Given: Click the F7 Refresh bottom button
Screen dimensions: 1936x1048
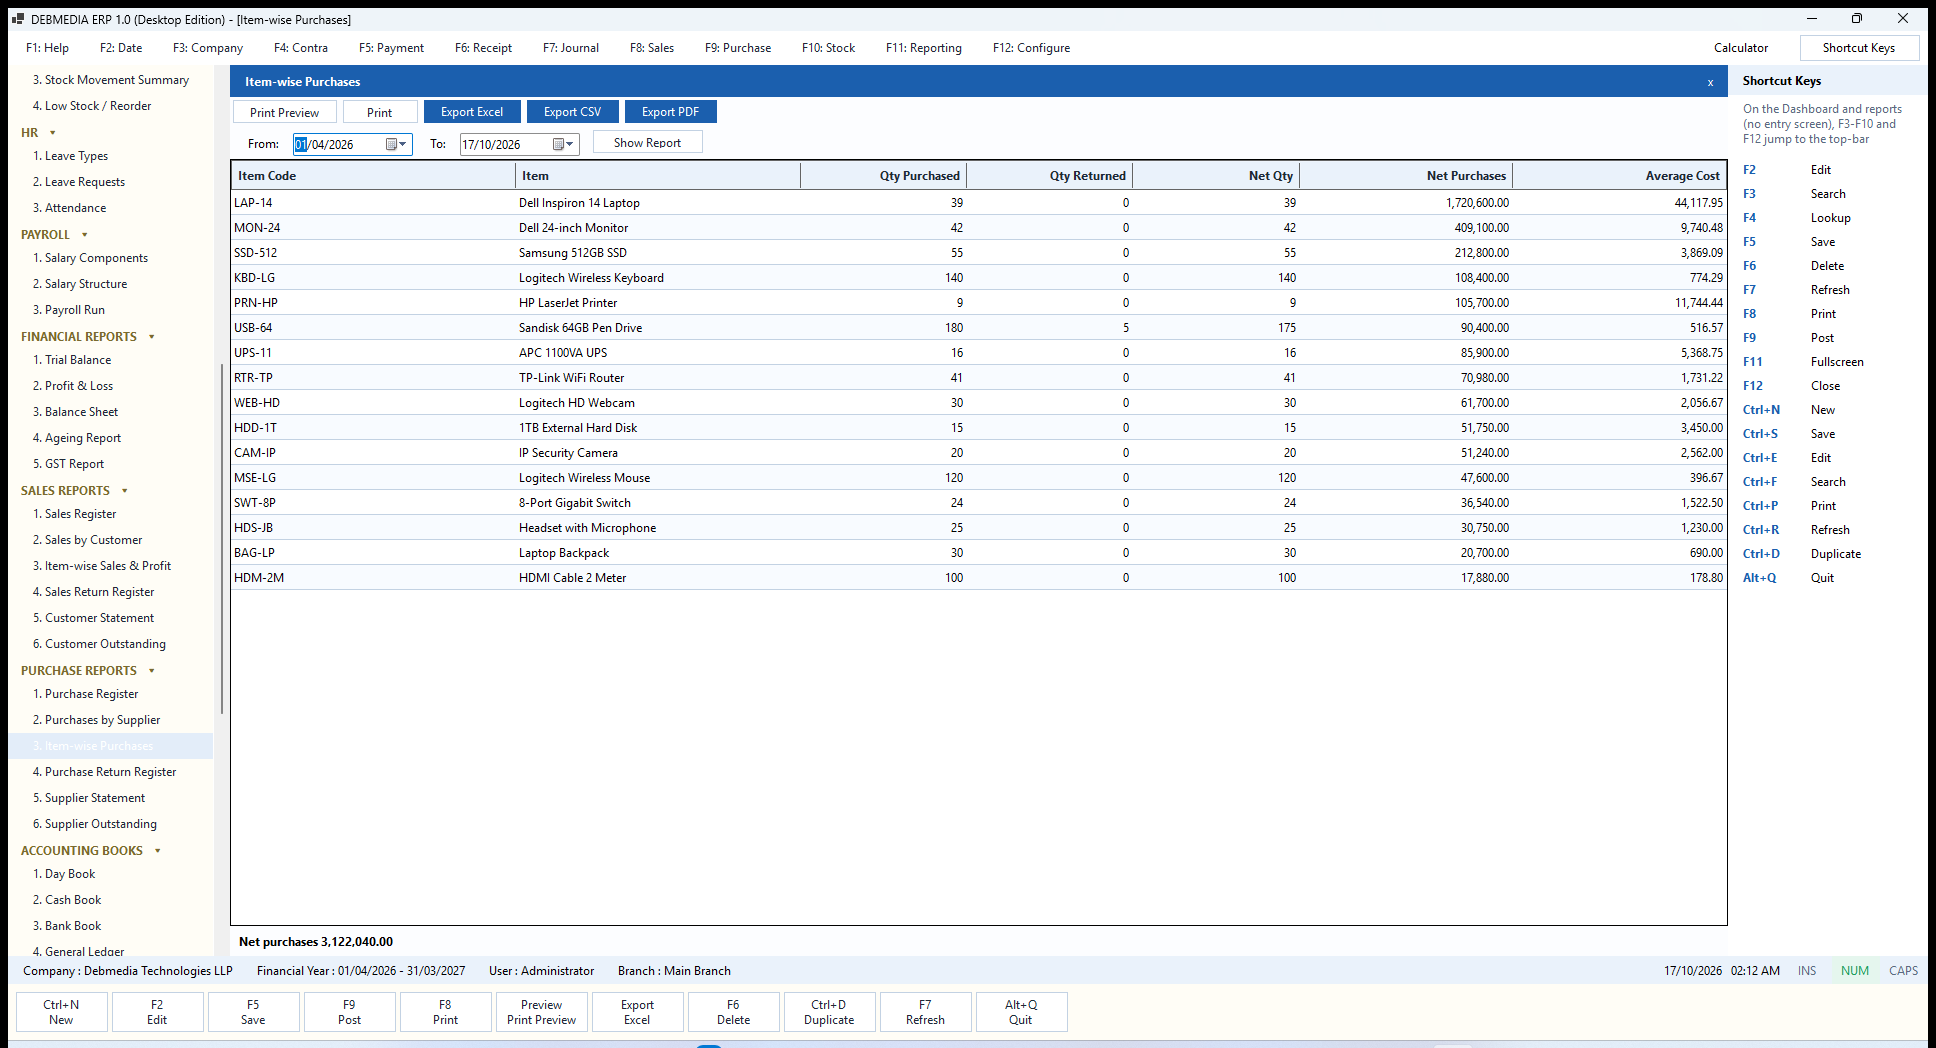Looking at the screenshot, I should (x=925, y=1012).
